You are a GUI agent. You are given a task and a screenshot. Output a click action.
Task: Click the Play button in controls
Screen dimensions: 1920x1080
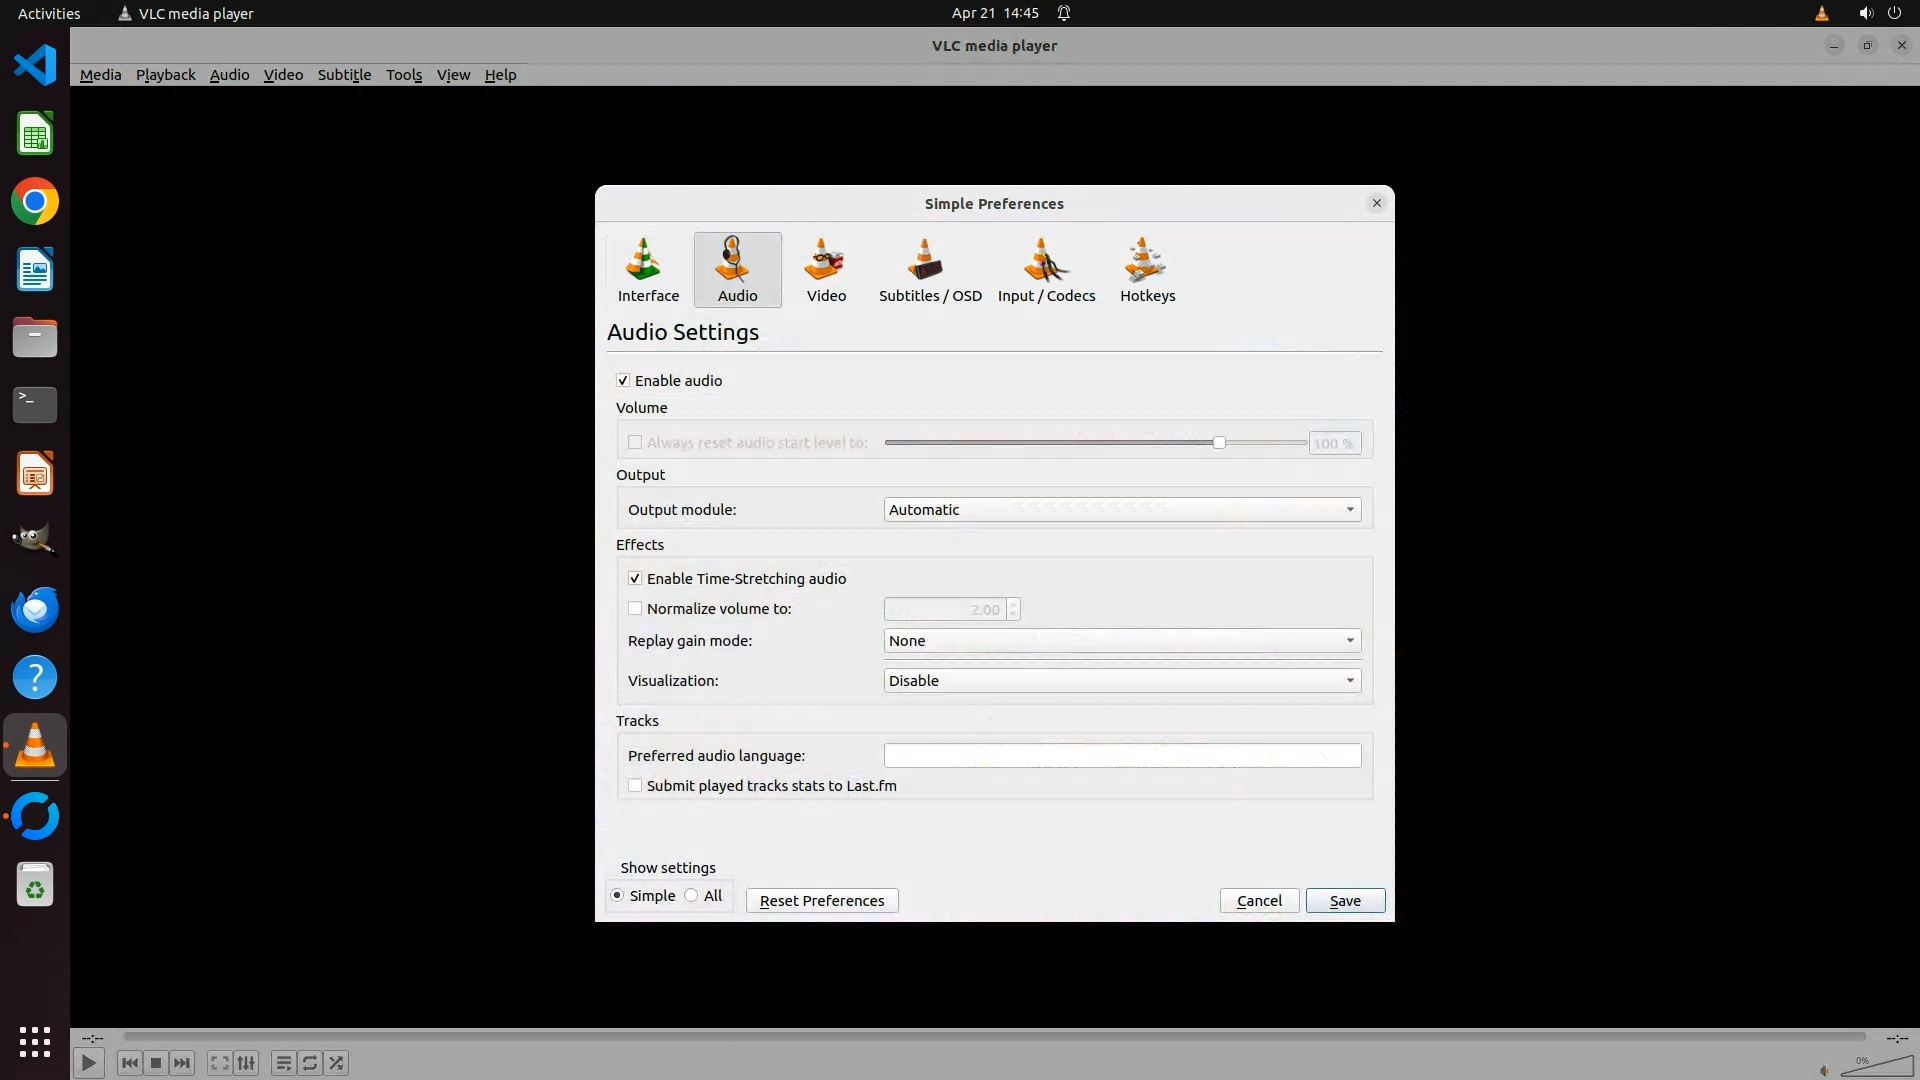(x=88, y=1063)
